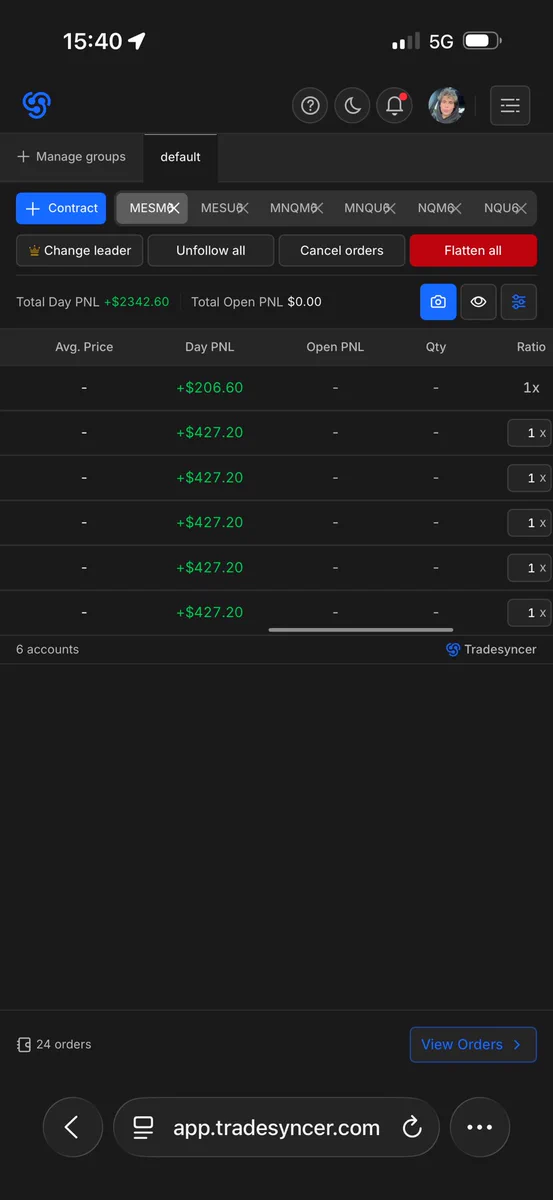Open browser more options (three dots)

coord(480,1127)
